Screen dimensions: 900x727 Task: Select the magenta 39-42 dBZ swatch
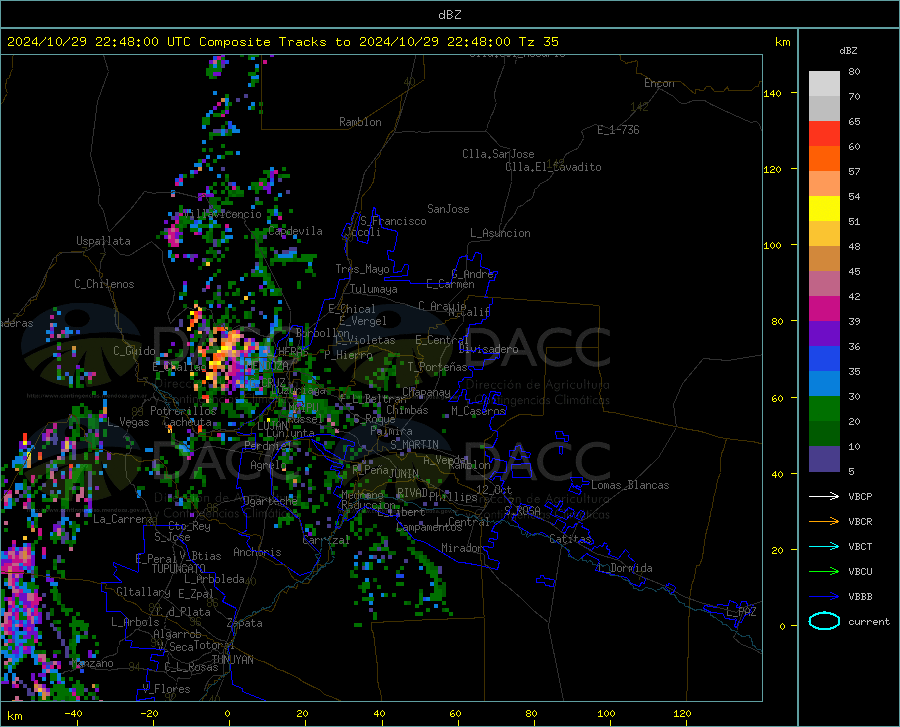coord(824,309)
